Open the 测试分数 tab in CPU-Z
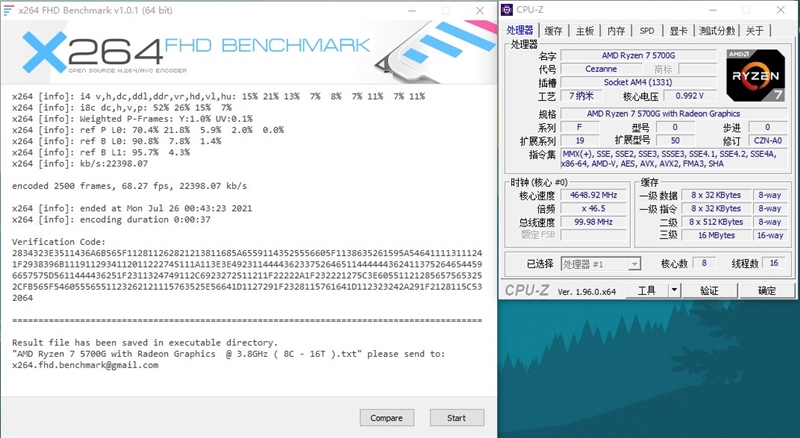The width and height of the screenshot is (800, 438). (x=717, y=31)
